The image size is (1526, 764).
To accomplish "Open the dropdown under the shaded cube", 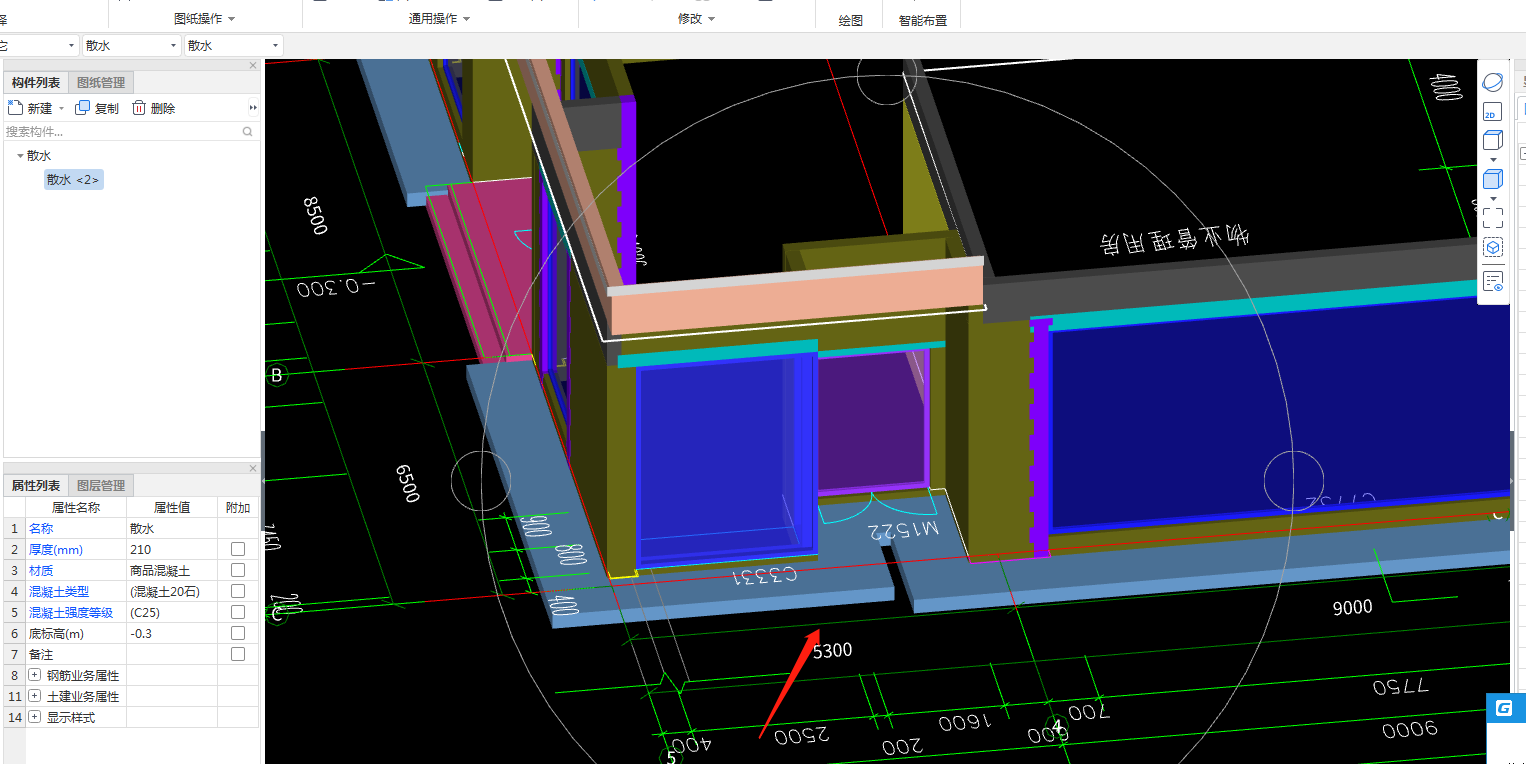I will tap(1493, 198).
